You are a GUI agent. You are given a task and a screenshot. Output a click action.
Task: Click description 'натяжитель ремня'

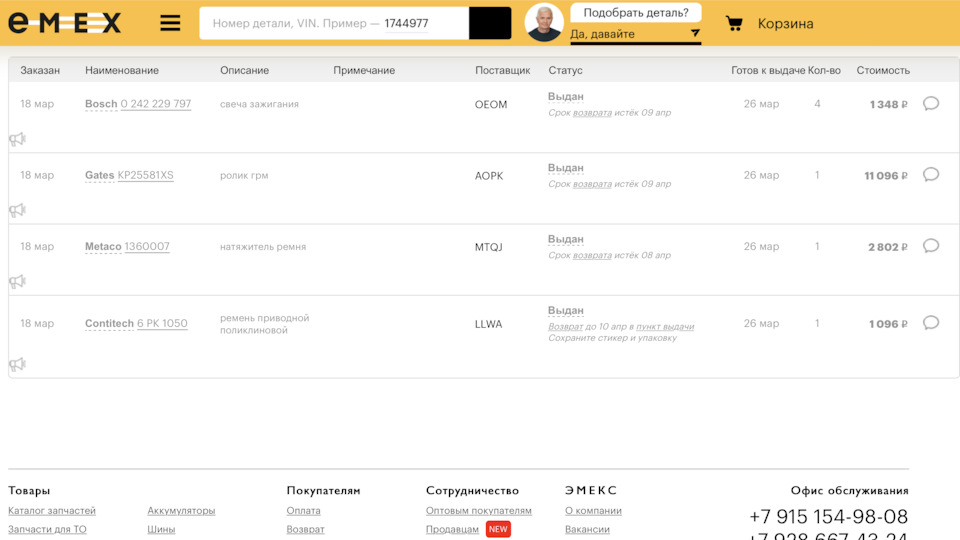point(263,247)
